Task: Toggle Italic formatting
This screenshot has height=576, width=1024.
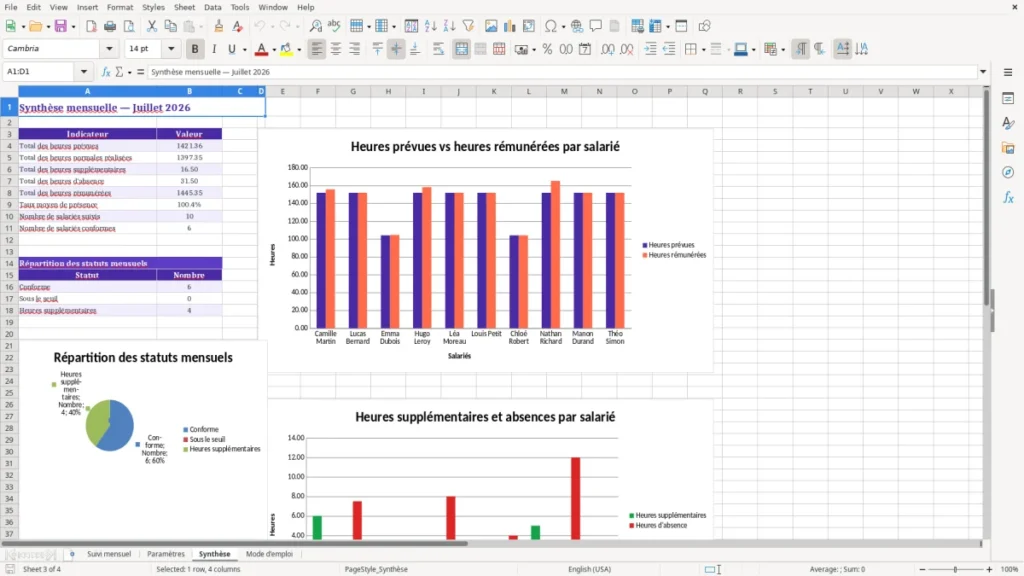Action: coord(214,49)
